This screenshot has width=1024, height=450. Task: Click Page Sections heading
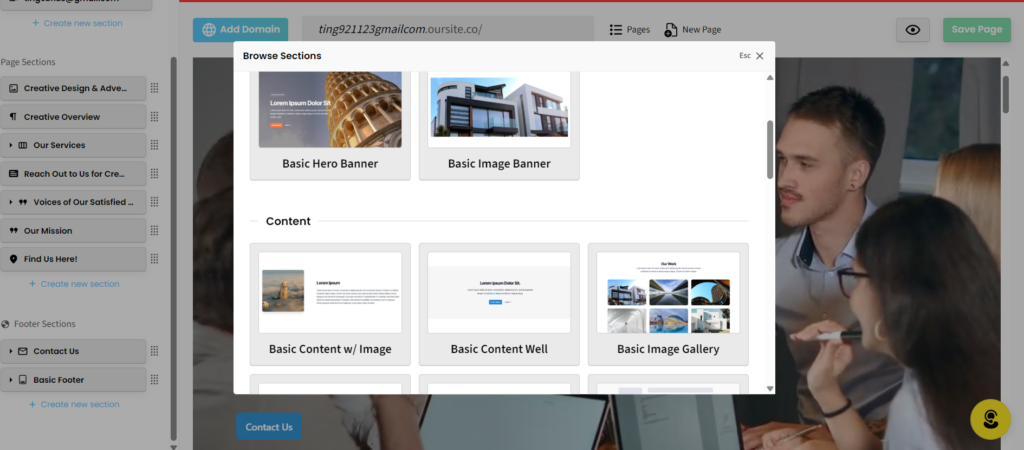[x=28, y=62]
